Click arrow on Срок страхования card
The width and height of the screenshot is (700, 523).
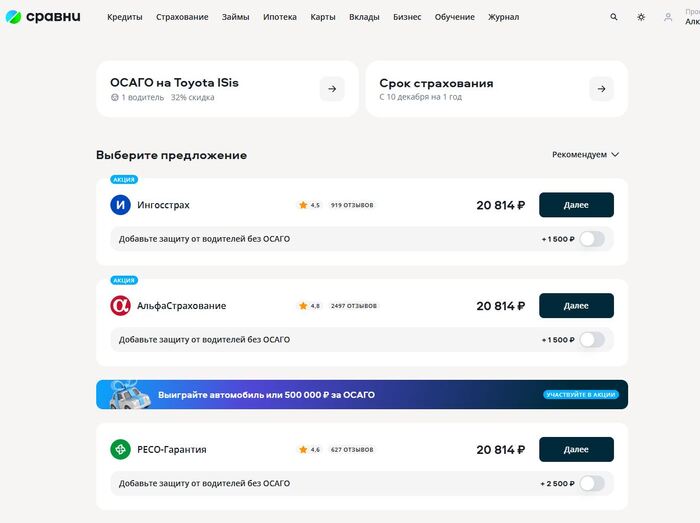(601, 89)
